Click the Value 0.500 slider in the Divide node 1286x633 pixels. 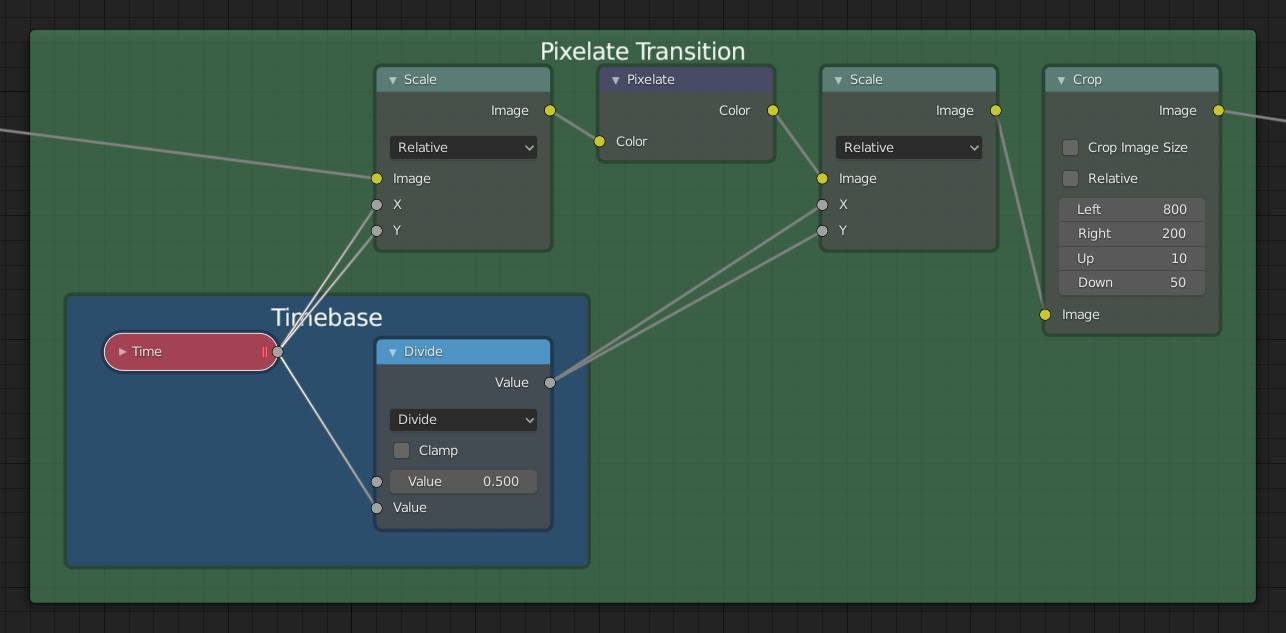tap(463, 481)
